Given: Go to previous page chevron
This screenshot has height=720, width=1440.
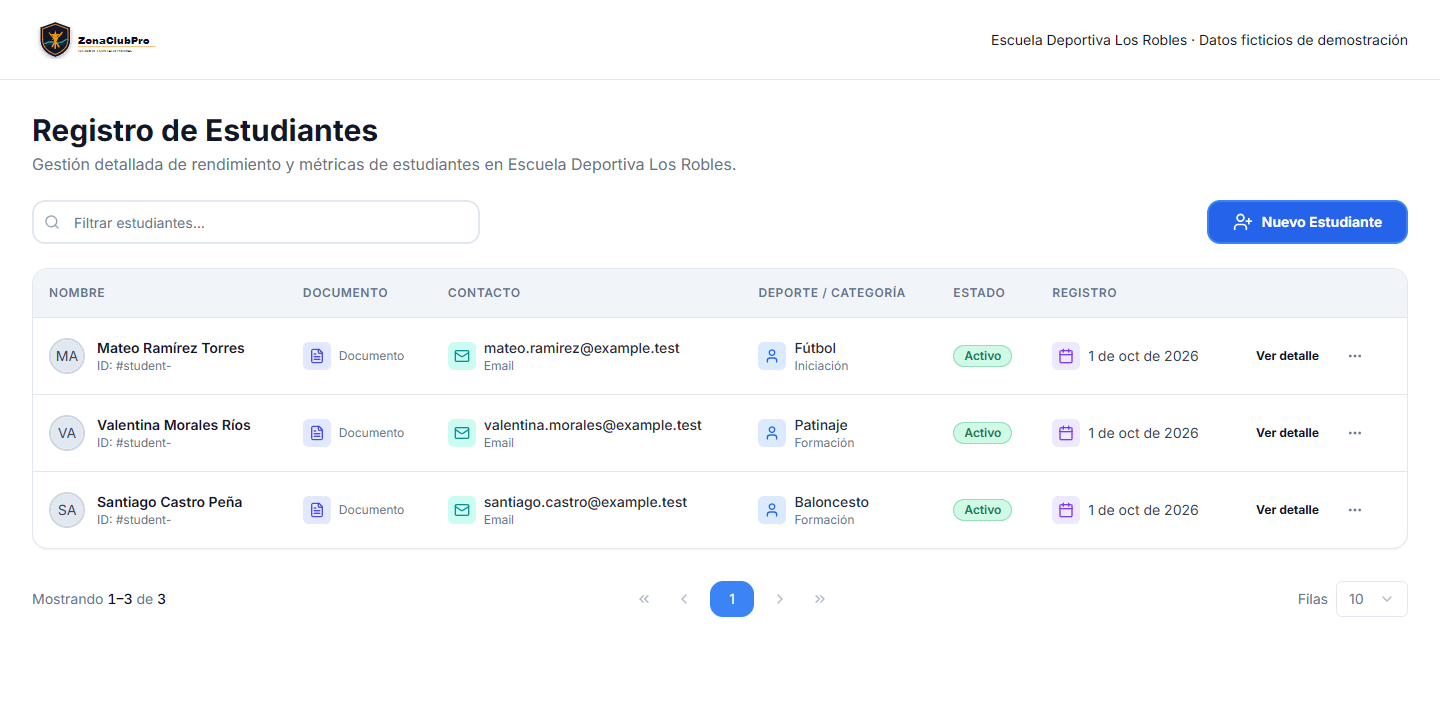Looking at the screenshot, I should 684,599.
